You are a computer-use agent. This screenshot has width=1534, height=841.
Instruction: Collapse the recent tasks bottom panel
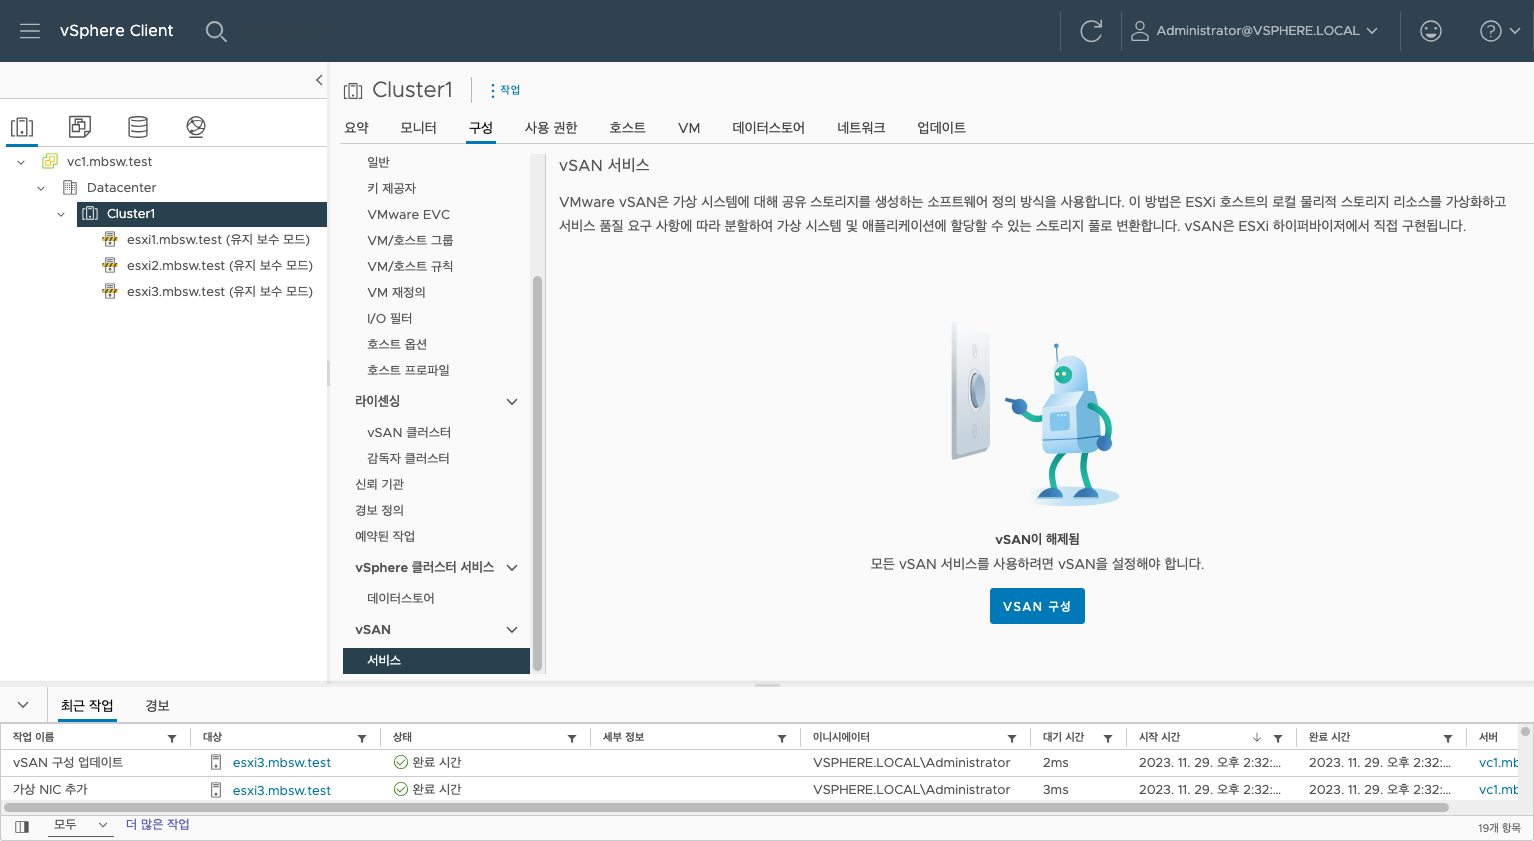[x=23, y=705]
